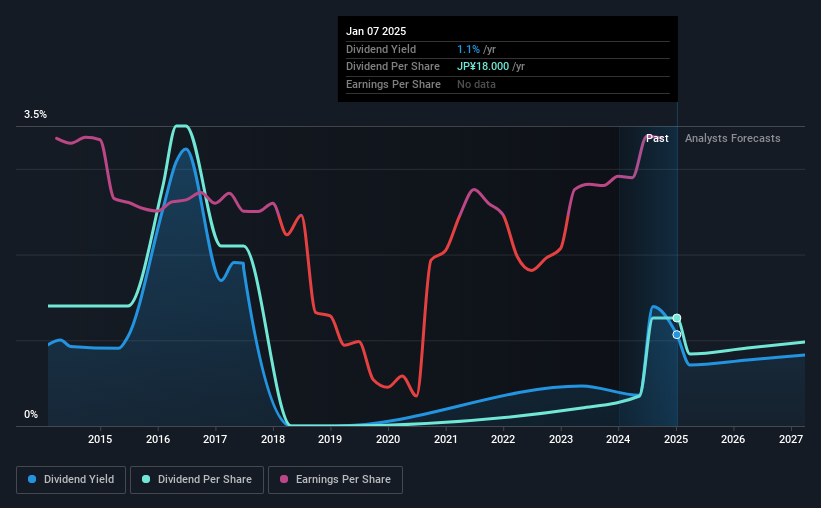Toggle the Earnings Per Share legend button
Viewport: 821px width, 508px height.
pyautogui.click(x=336, y=480)
